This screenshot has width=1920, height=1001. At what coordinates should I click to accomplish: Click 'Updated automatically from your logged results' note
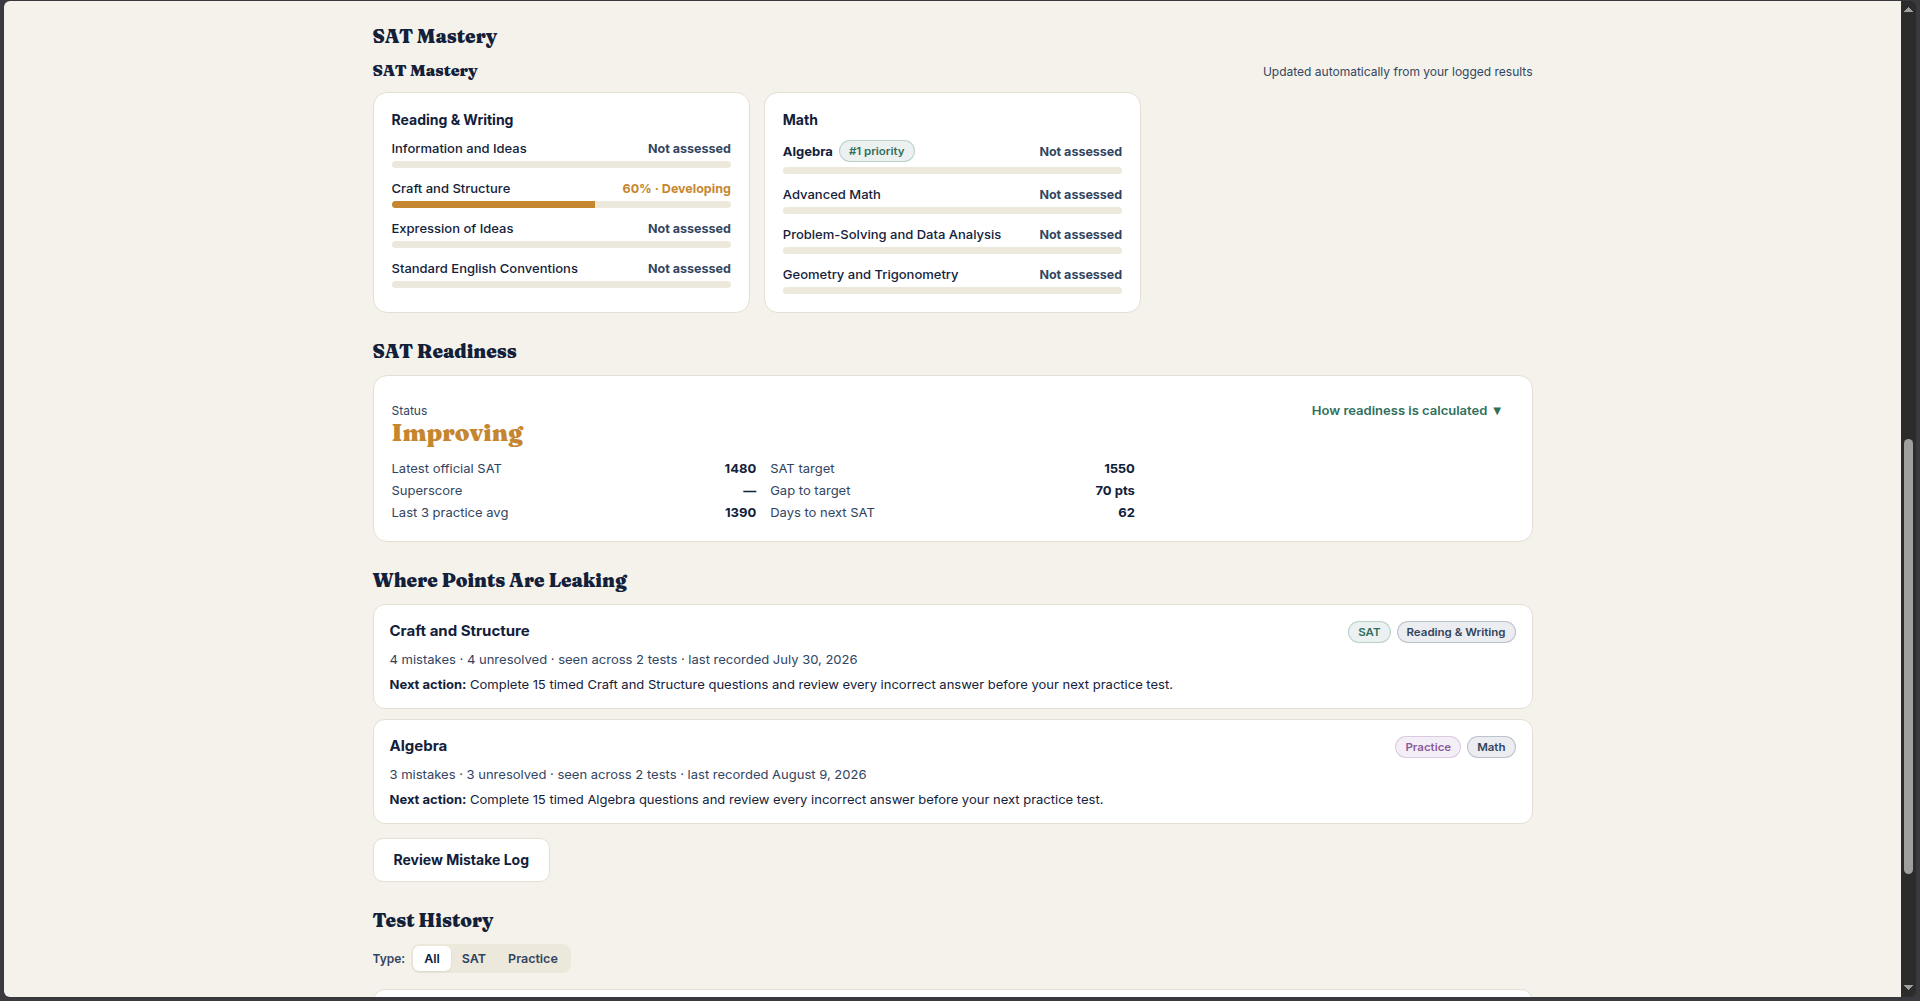pyautogui.click(x=1397, y=72)
